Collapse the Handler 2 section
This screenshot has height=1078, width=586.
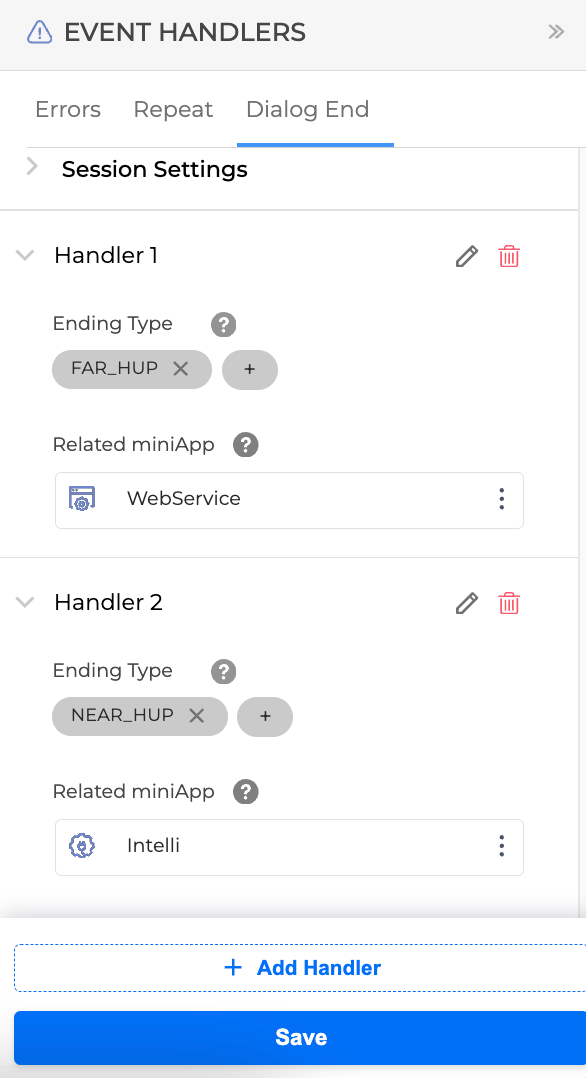25,603
